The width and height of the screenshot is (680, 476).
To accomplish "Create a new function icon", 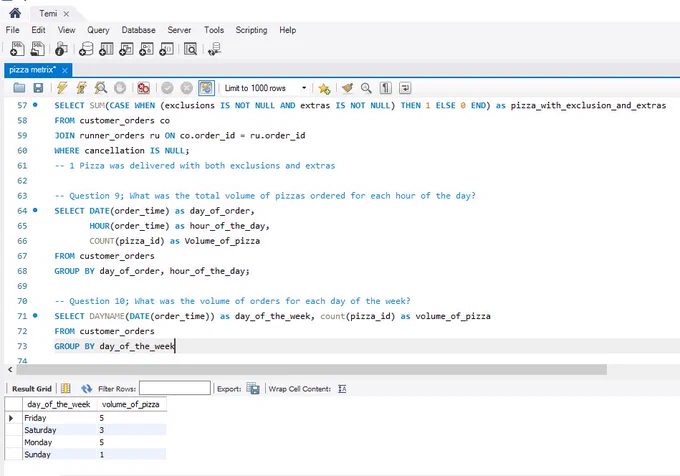I will (167, 49).
